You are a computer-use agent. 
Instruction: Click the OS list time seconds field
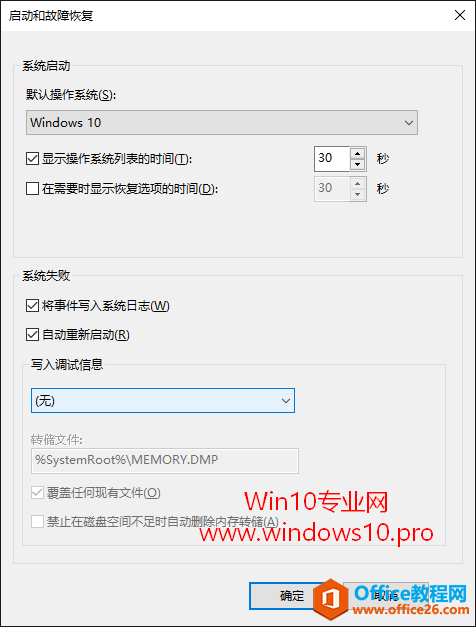tap(332, 159)
